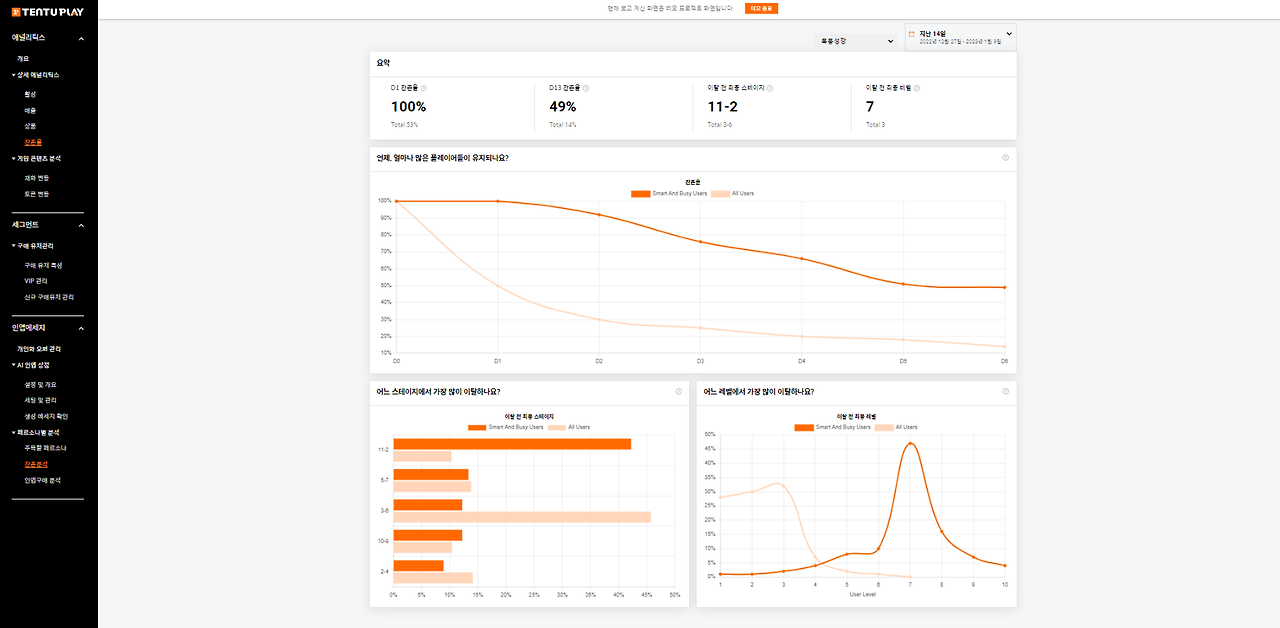Click info icon on retention curve card

pyautogui.click(x=1006, y=157)
